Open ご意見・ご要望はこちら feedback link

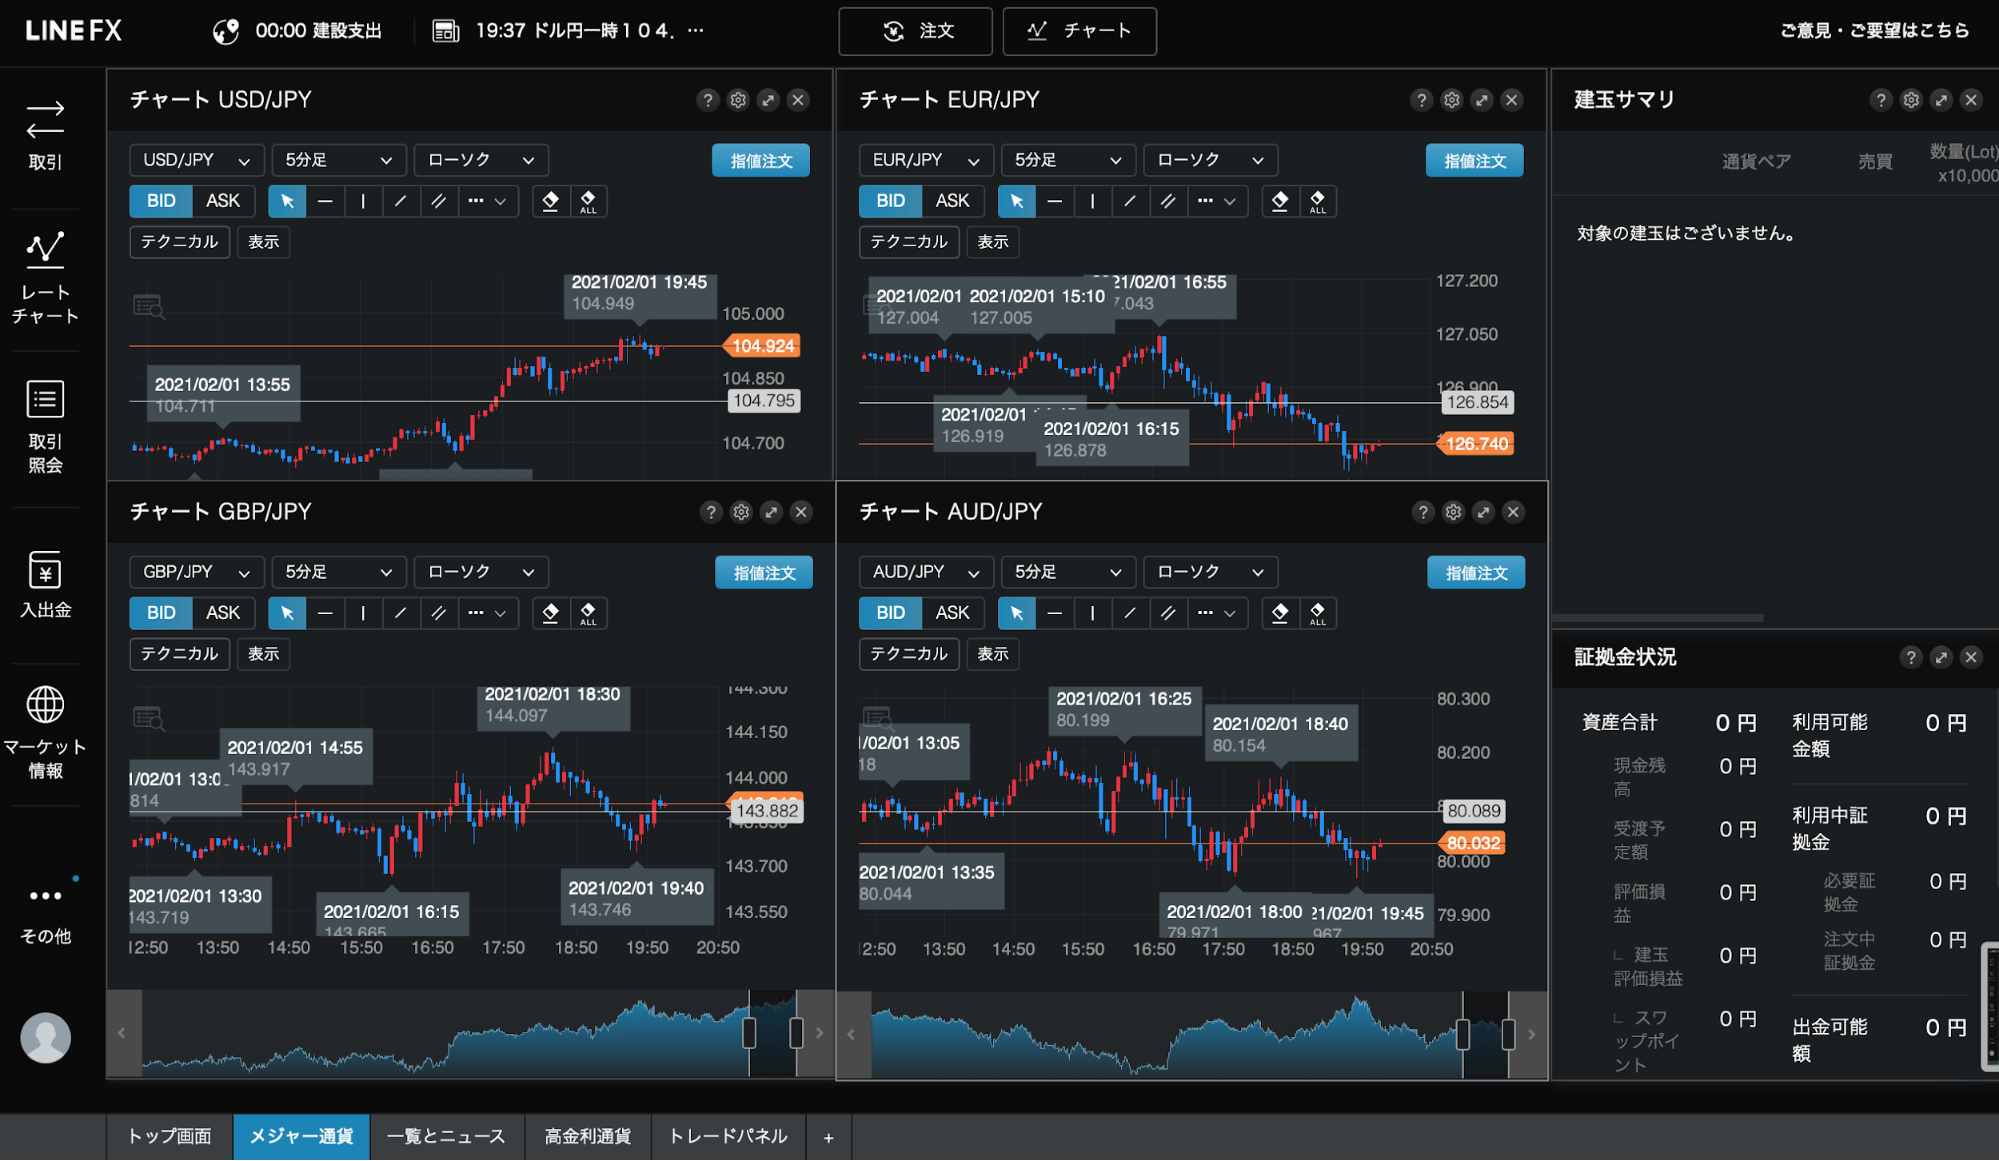tap(1875, 31)
